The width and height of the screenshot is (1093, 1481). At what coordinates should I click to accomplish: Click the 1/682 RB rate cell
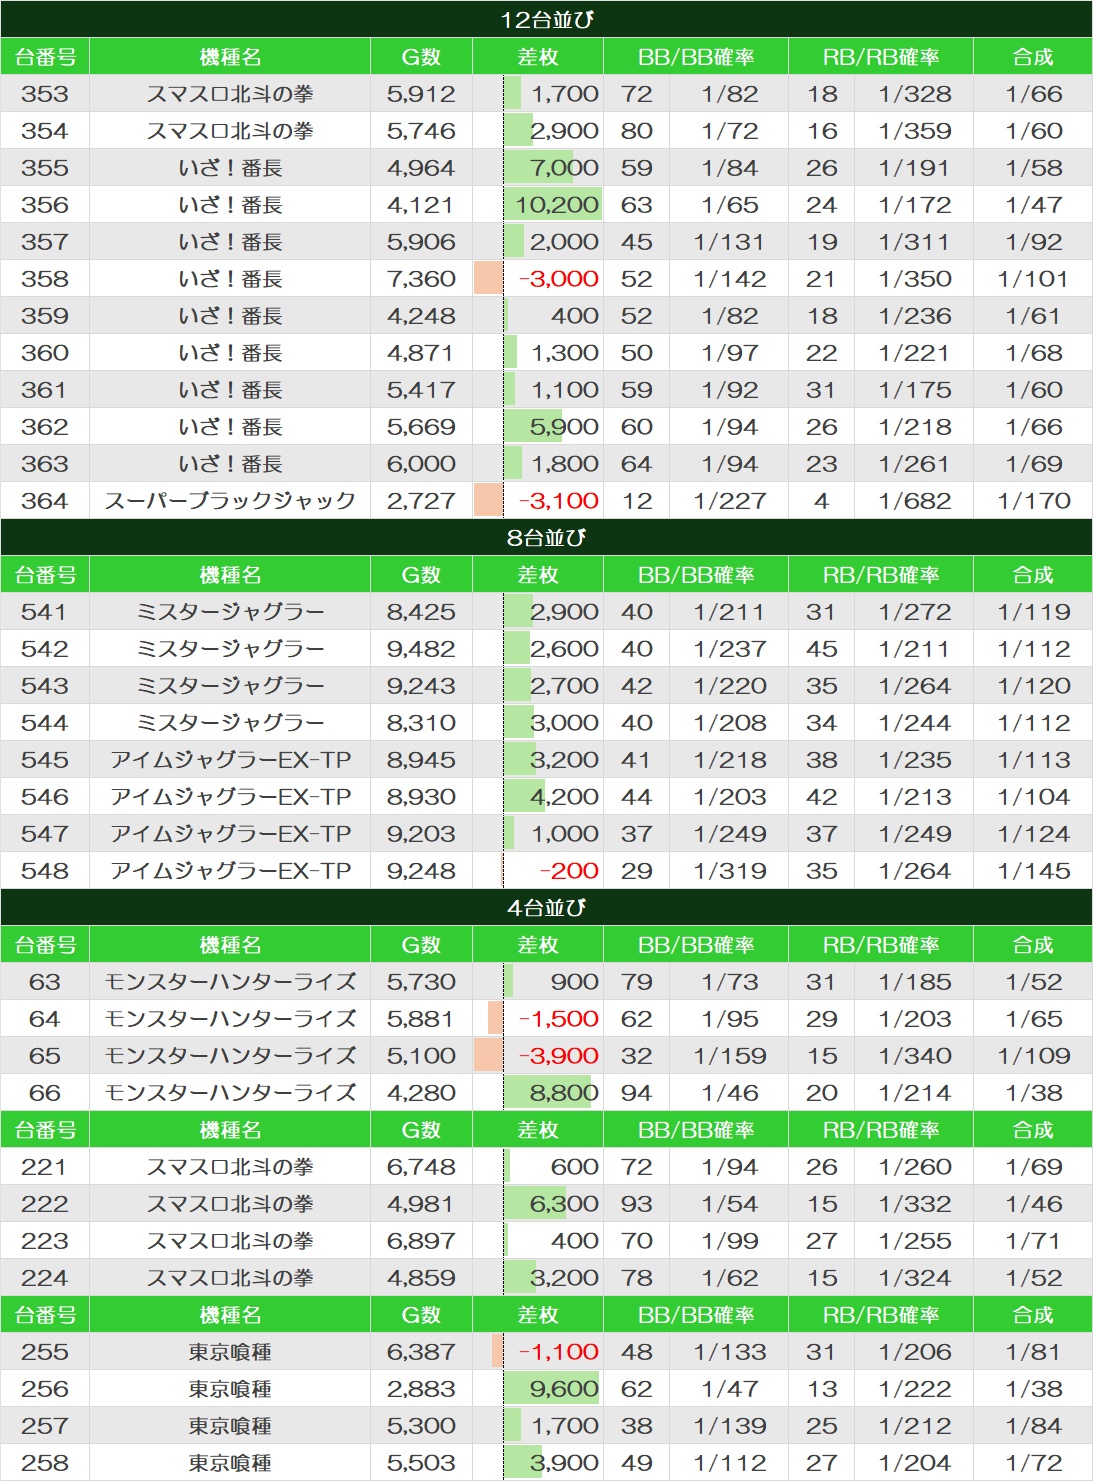point(915,501)
